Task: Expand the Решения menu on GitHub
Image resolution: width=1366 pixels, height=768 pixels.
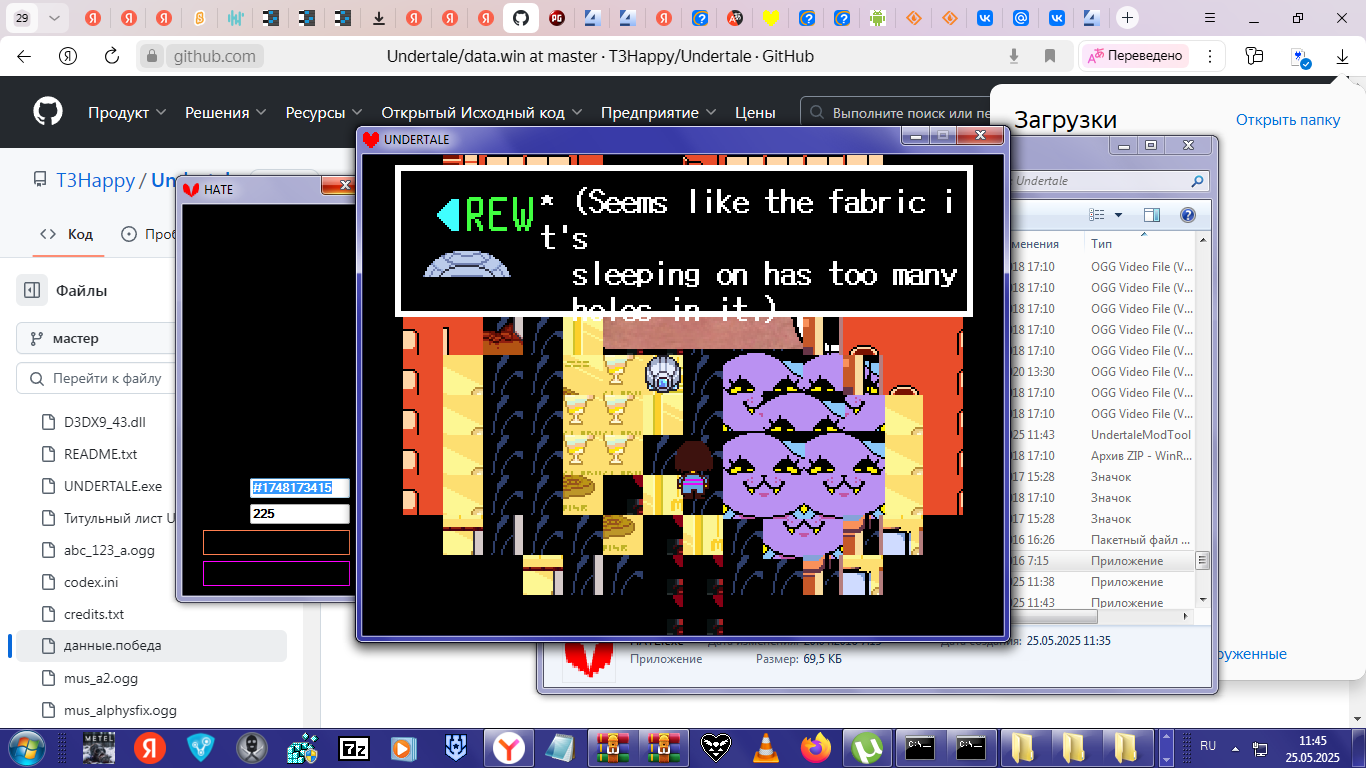Action: [x=226, y=113]
